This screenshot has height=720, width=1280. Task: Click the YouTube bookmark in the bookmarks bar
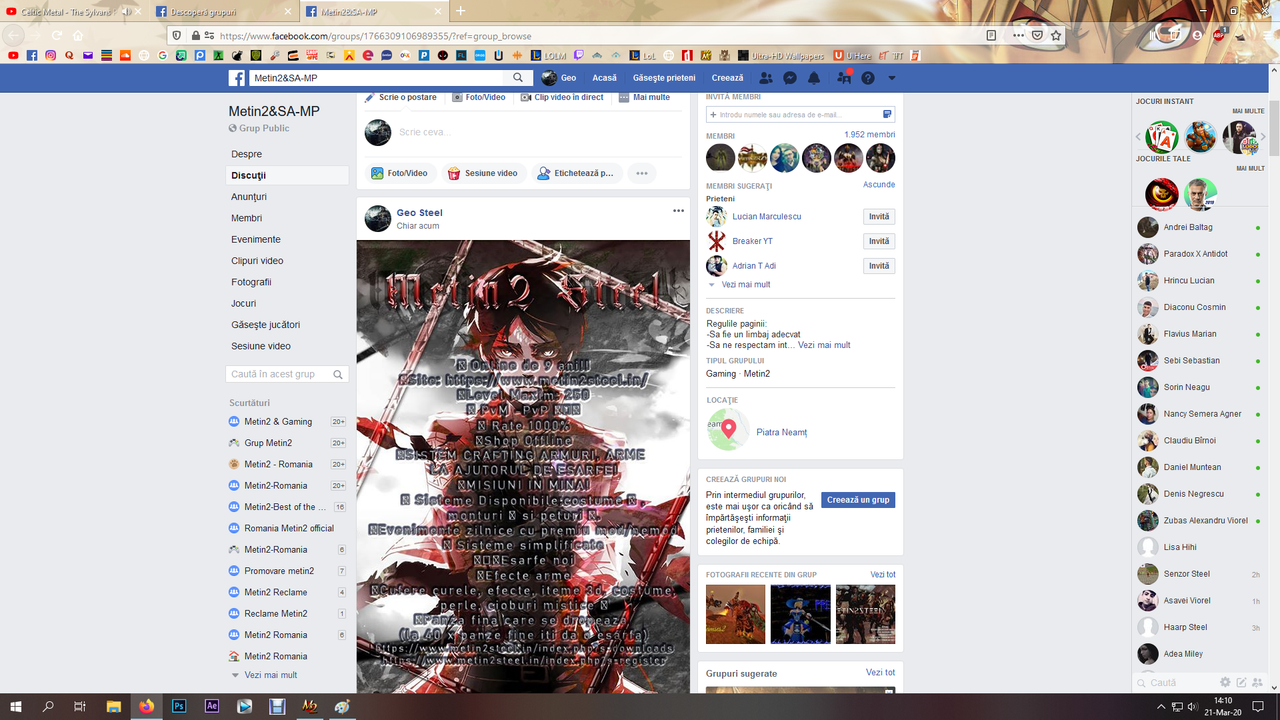(x=13, y=55)
